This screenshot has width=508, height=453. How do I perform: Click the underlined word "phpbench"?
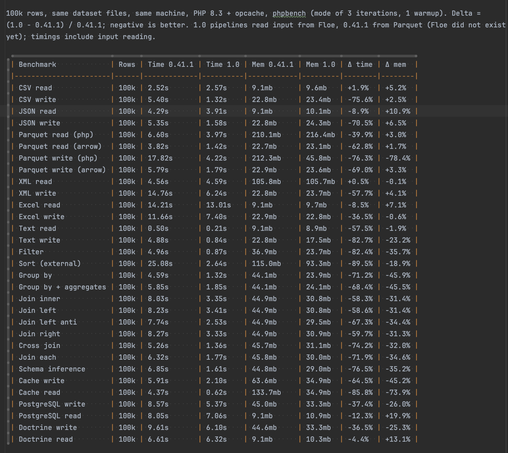click(x=289, y=13)
